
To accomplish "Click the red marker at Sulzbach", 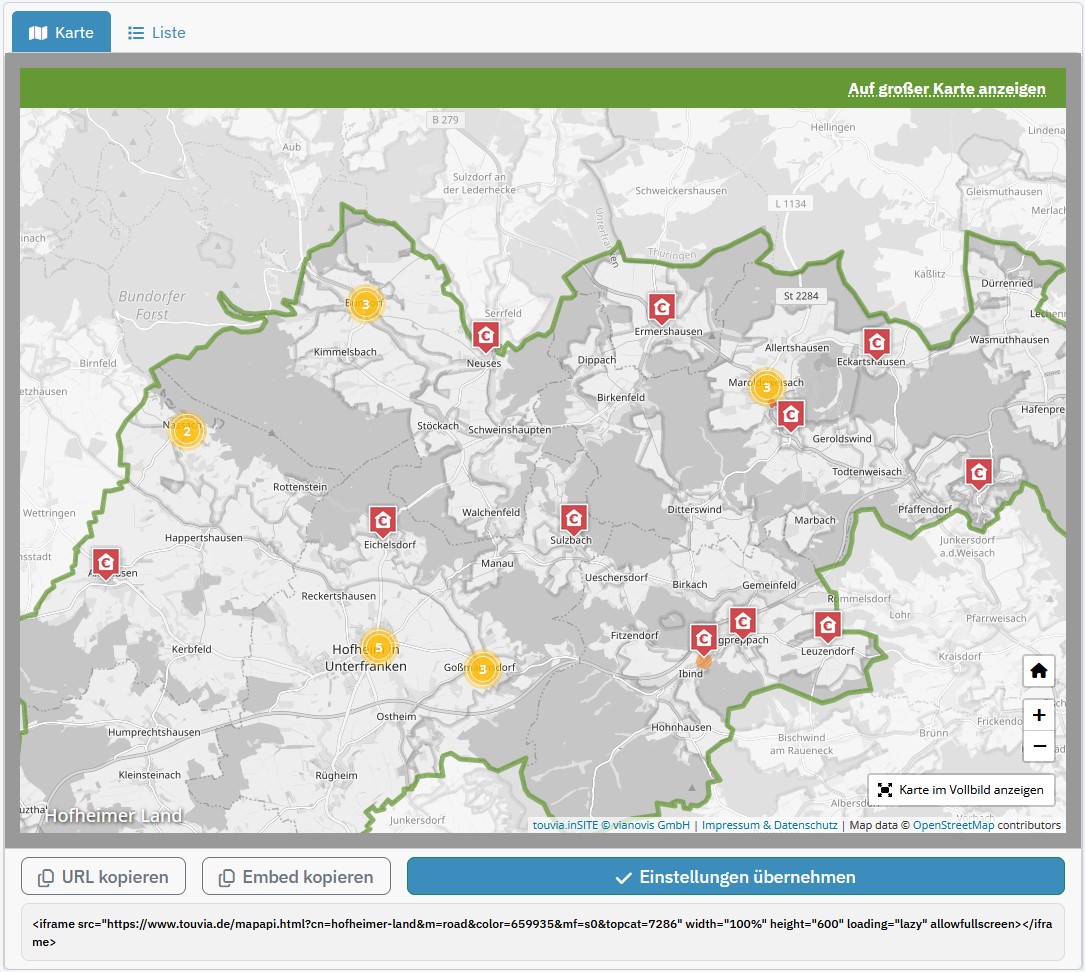I will 573,518.
